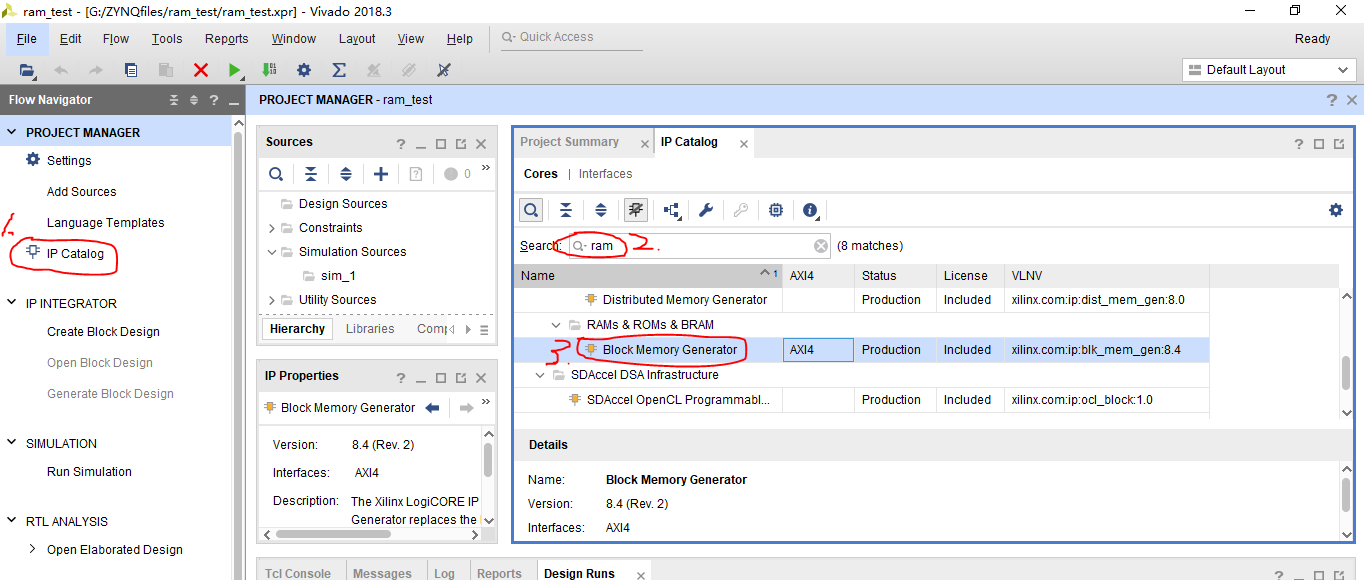Click Run Simulation
Viewport: 1364px width, 580px height.
[89, 472]
